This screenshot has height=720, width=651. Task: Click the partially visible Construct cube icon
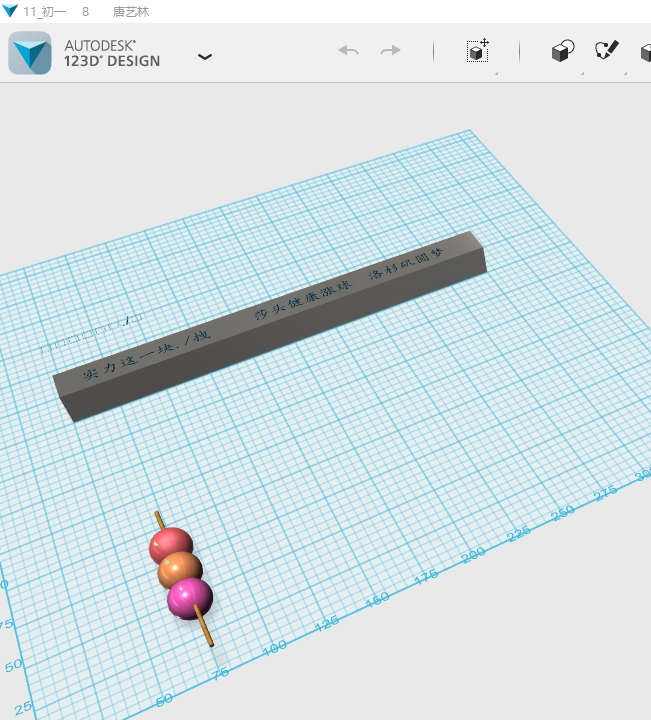coord(646,53)
